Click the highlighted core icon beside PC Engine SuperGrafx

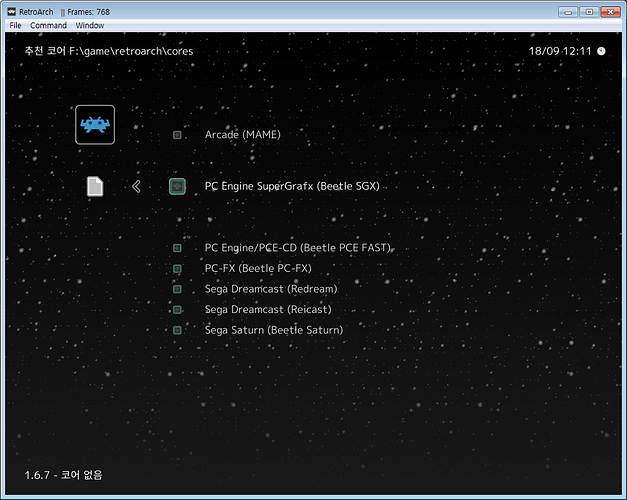tap(177, 186)
